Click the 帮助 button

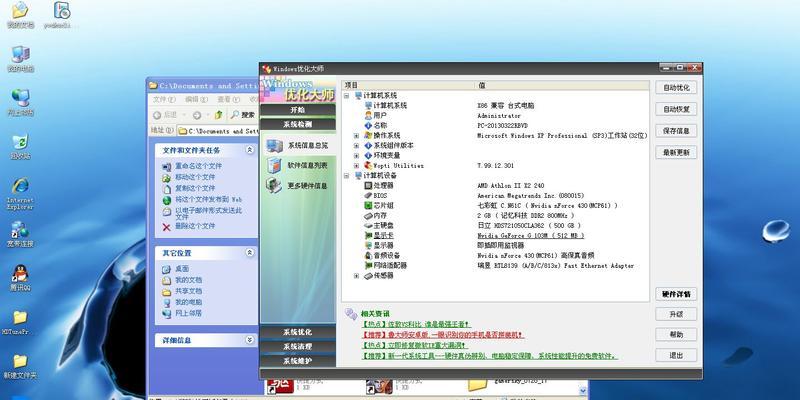coord(676,335)
